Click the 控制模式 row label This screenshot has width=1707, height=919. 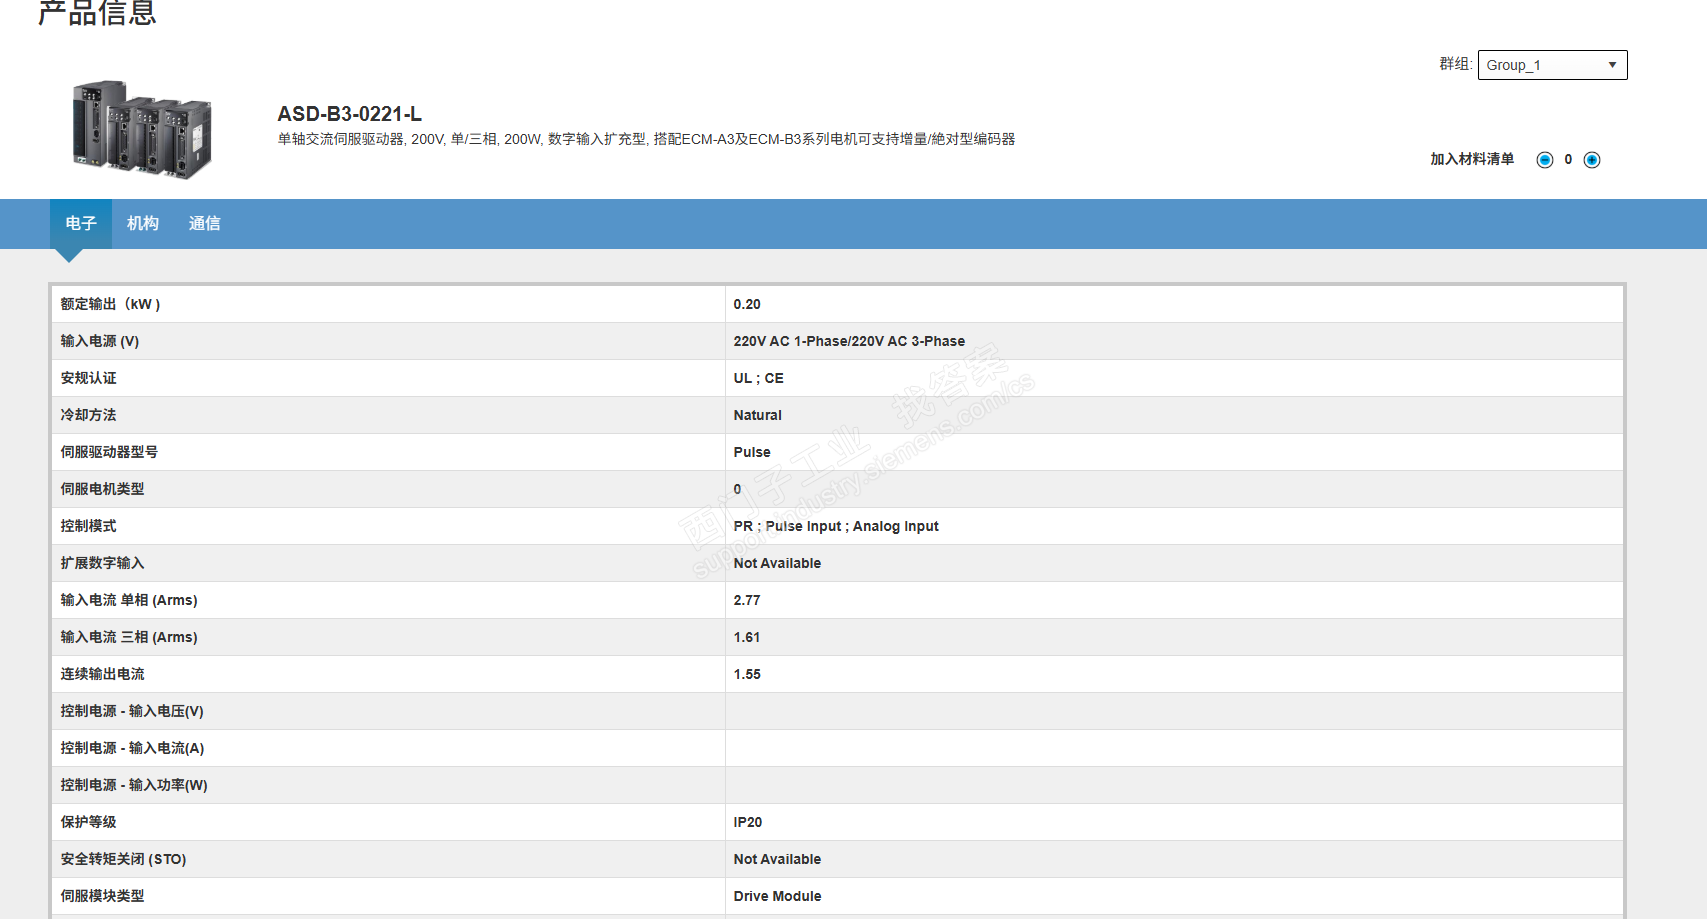[x=88, y=526]
